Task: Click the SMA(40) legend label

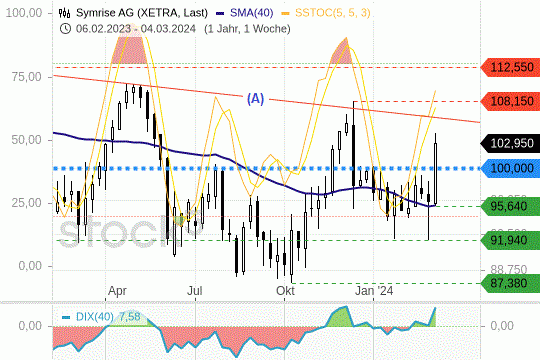Action: tap(251, 13)
